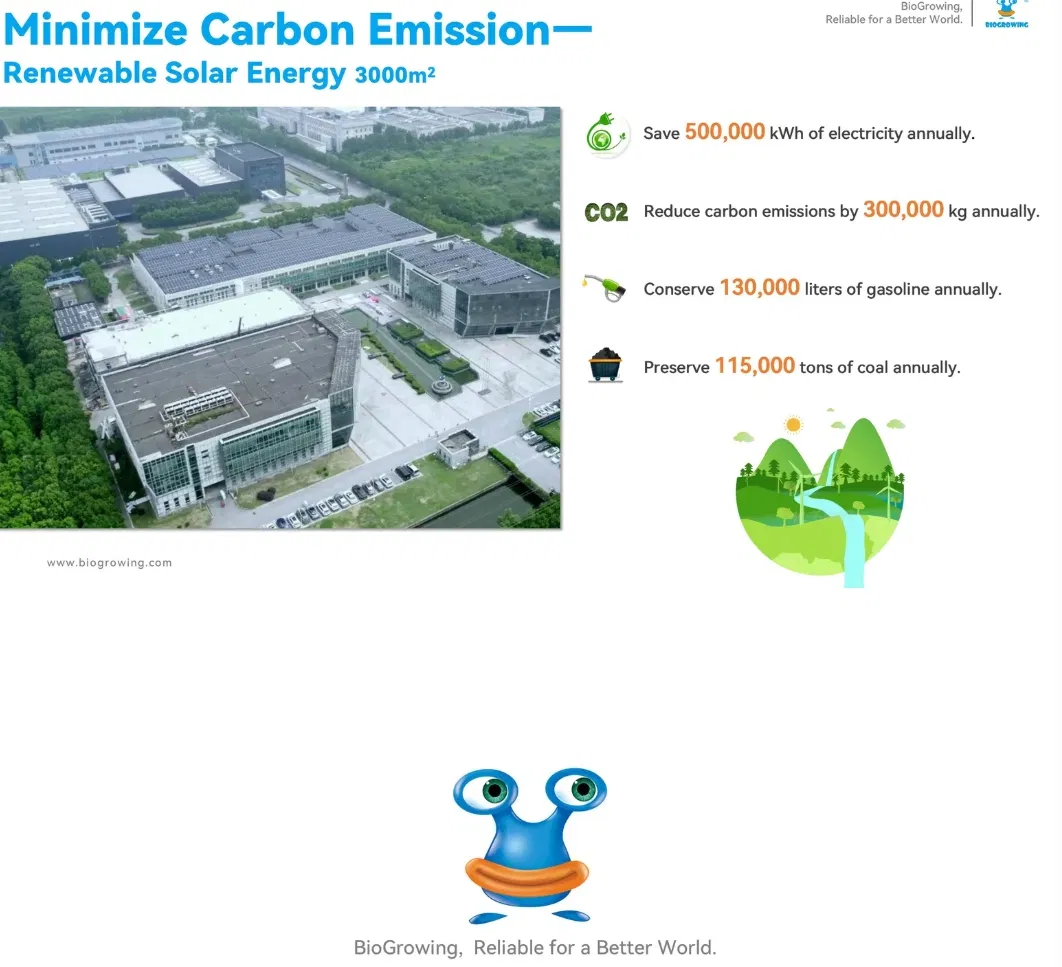Click the coal cart icon
The width and height of the screenshot is (1062, 967).
pyautogui.click(x=605, y=365)
